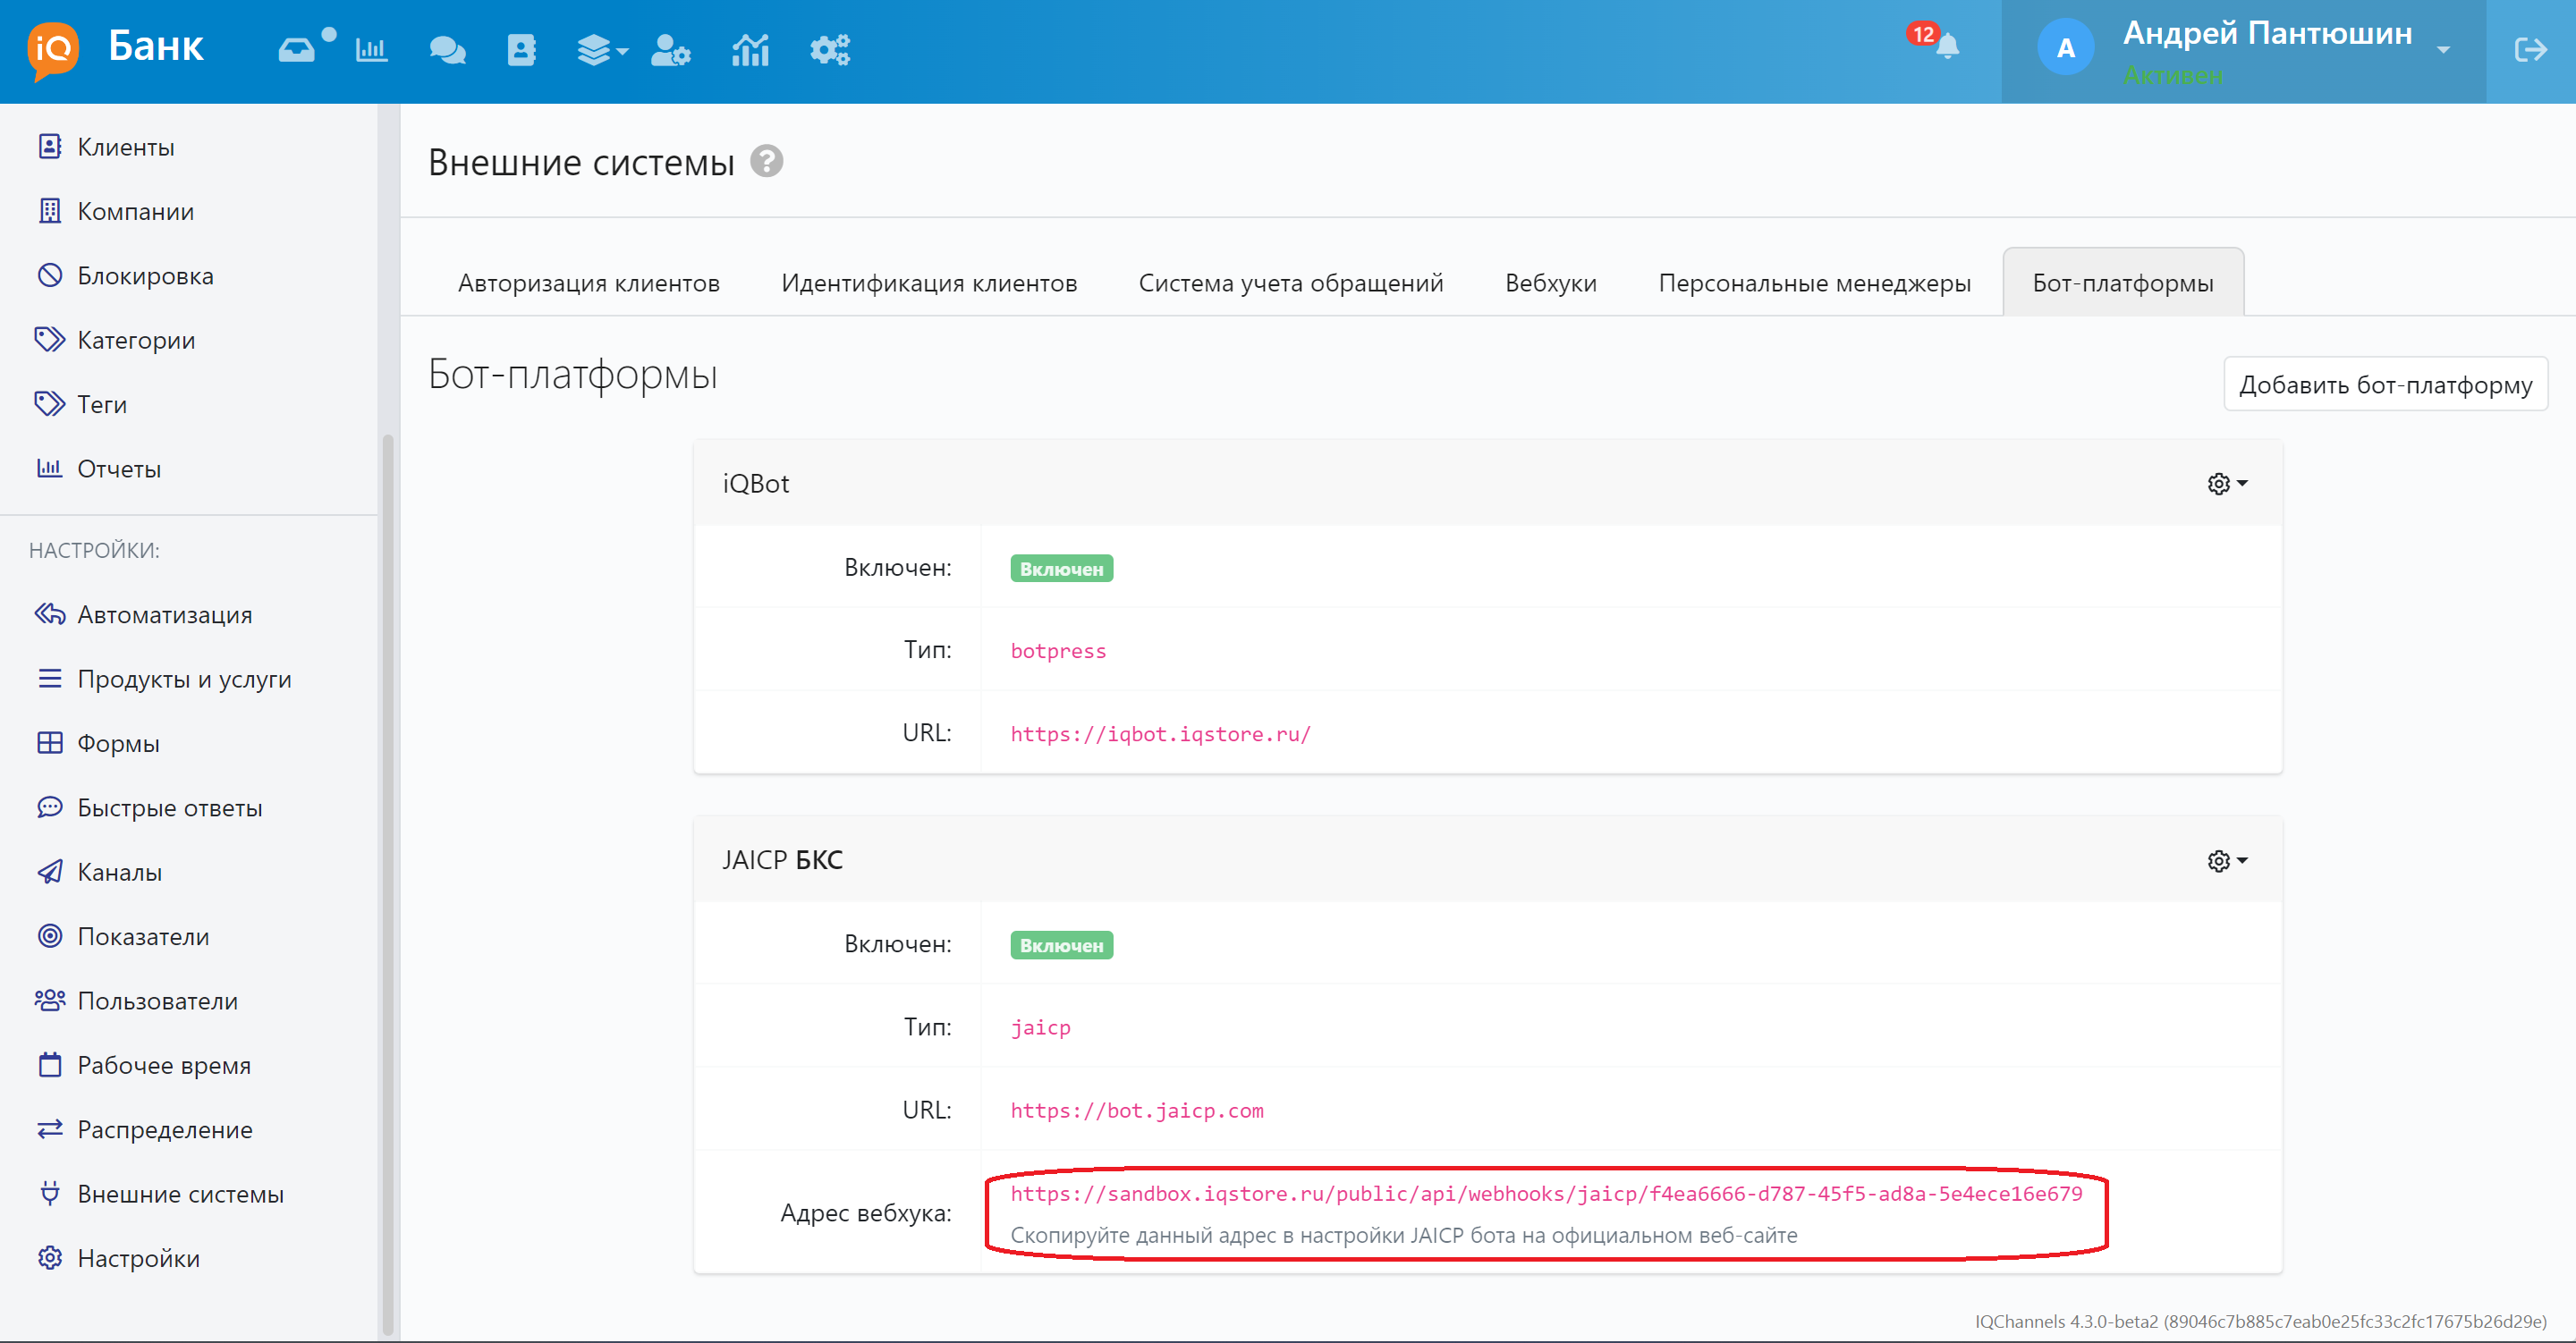The image size is (2576, 1343).
Task: Click the IQChannels 4.3.0-beta2 version text
Action: (x=2261, y=1321)
